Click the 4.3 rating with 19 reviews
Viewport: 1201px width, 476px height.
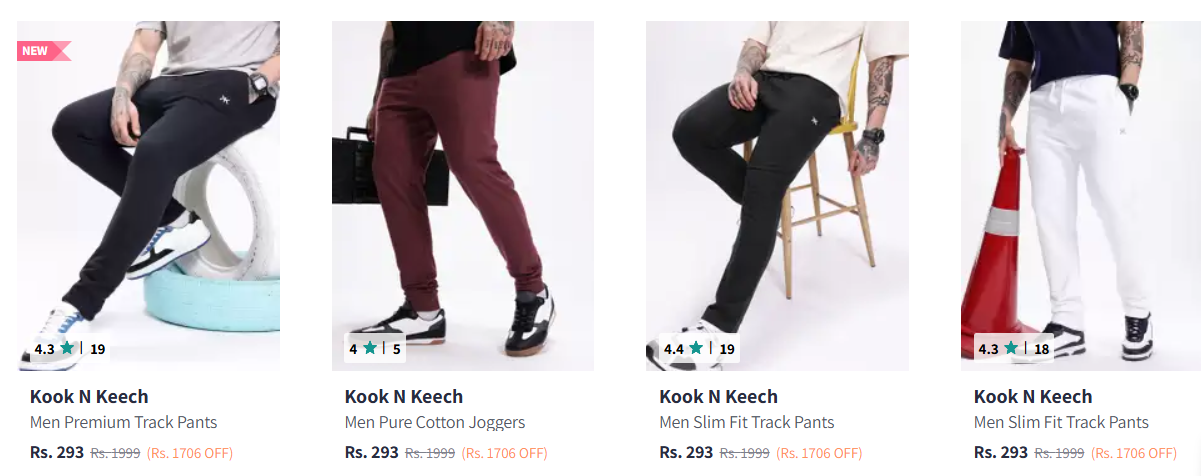coord(44,349)
